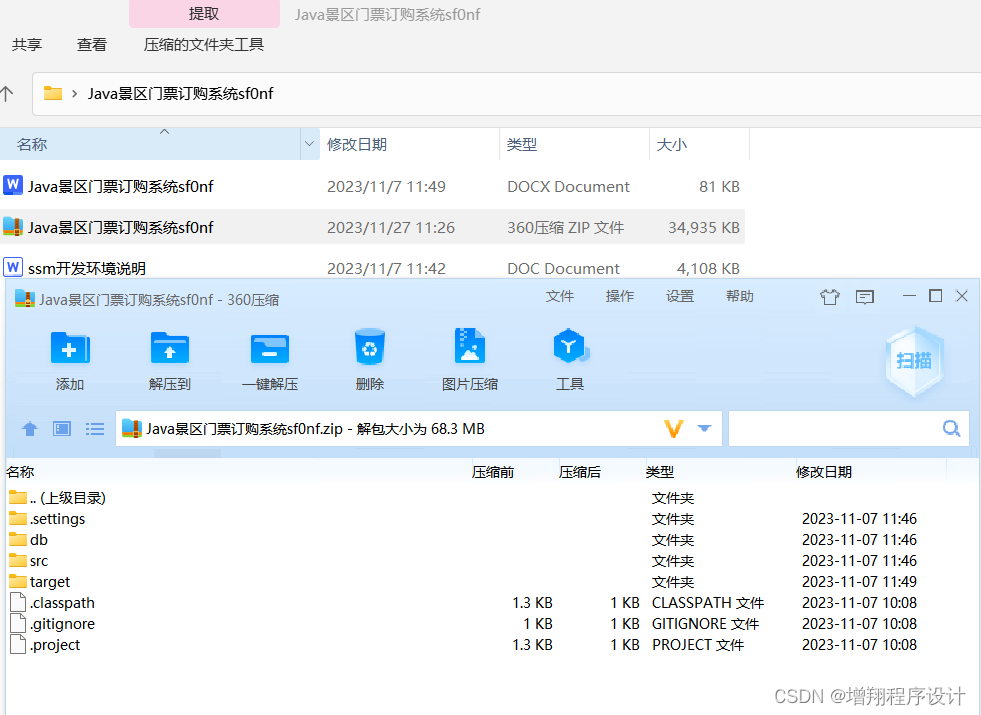Open the 图片压缩 image compression tool
This screenshot has height=715, width=981.
pos(469,346)
